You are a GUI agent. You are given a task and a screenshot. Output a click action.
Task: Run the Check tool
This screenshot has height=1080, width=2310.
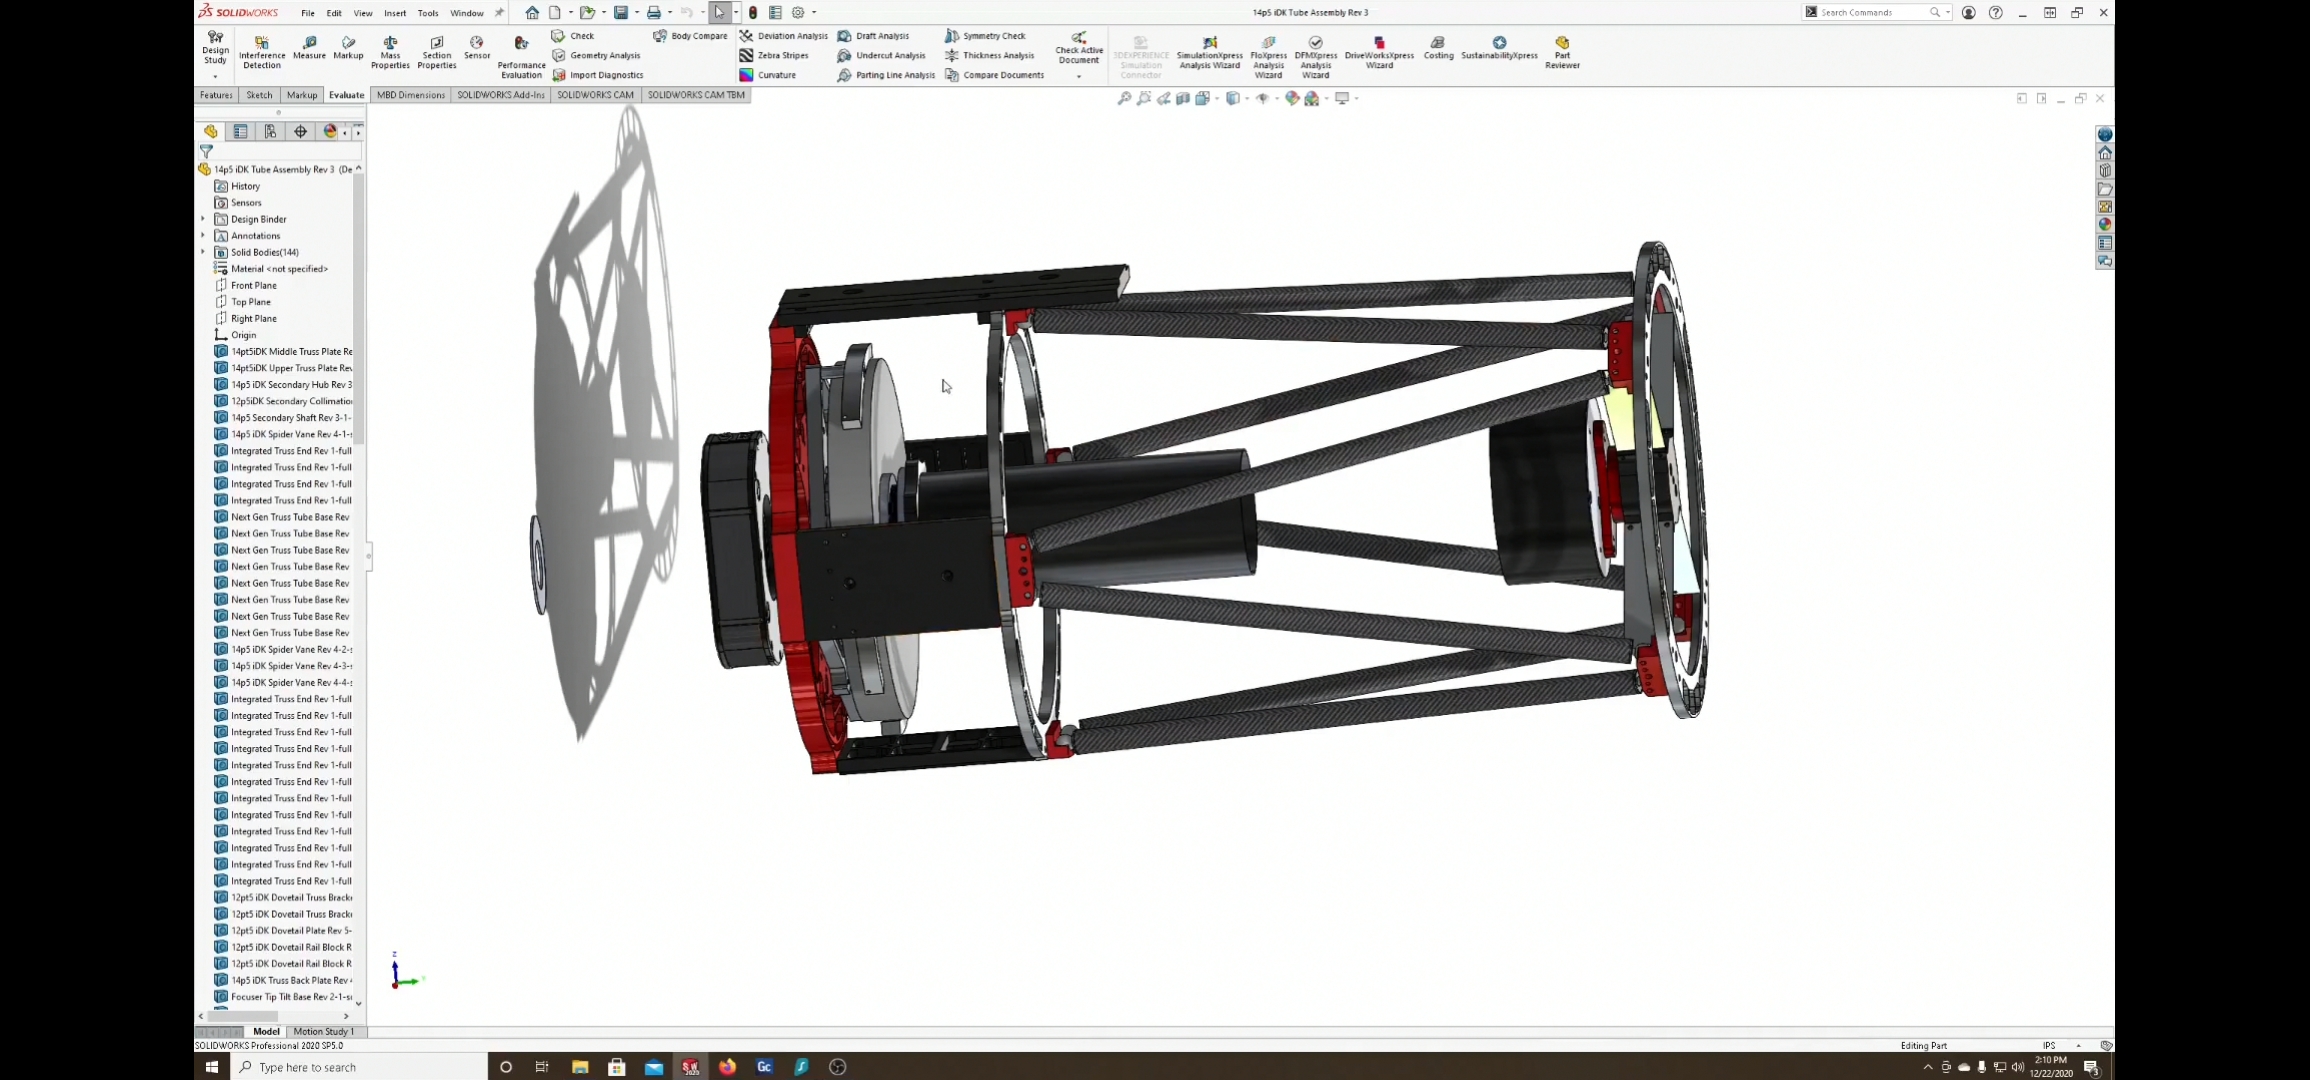pyautogui.click(x=573, y=36)
